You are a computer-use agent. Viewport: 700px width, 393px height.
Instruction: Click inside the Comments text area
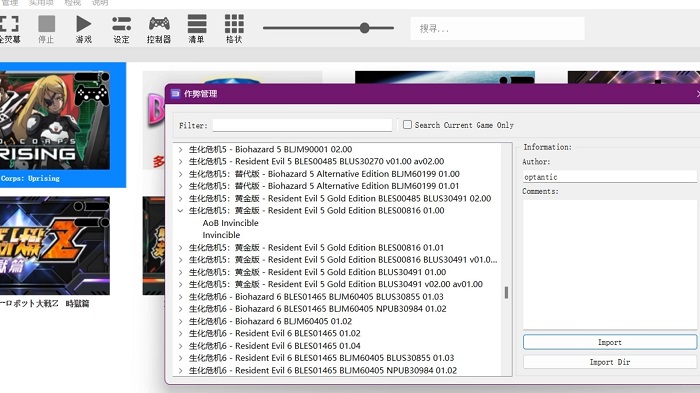click(x=610, y=265)
